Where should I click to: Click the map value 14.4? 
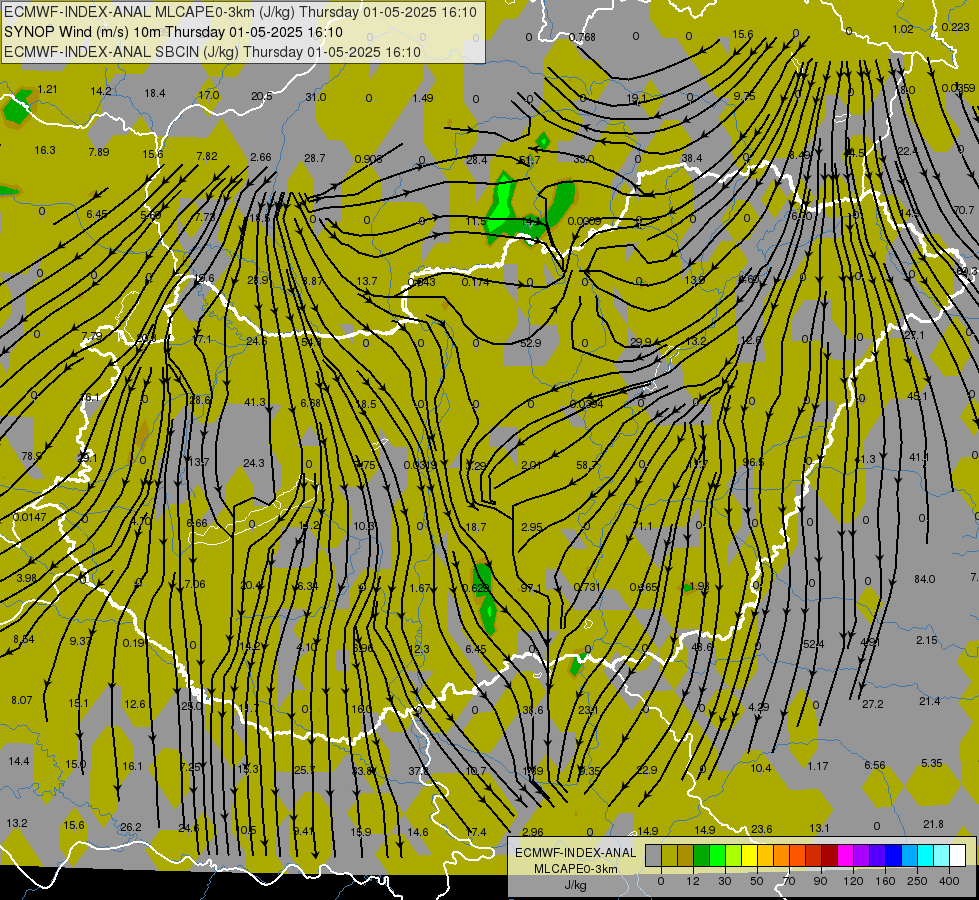click(x=19, y=761)
